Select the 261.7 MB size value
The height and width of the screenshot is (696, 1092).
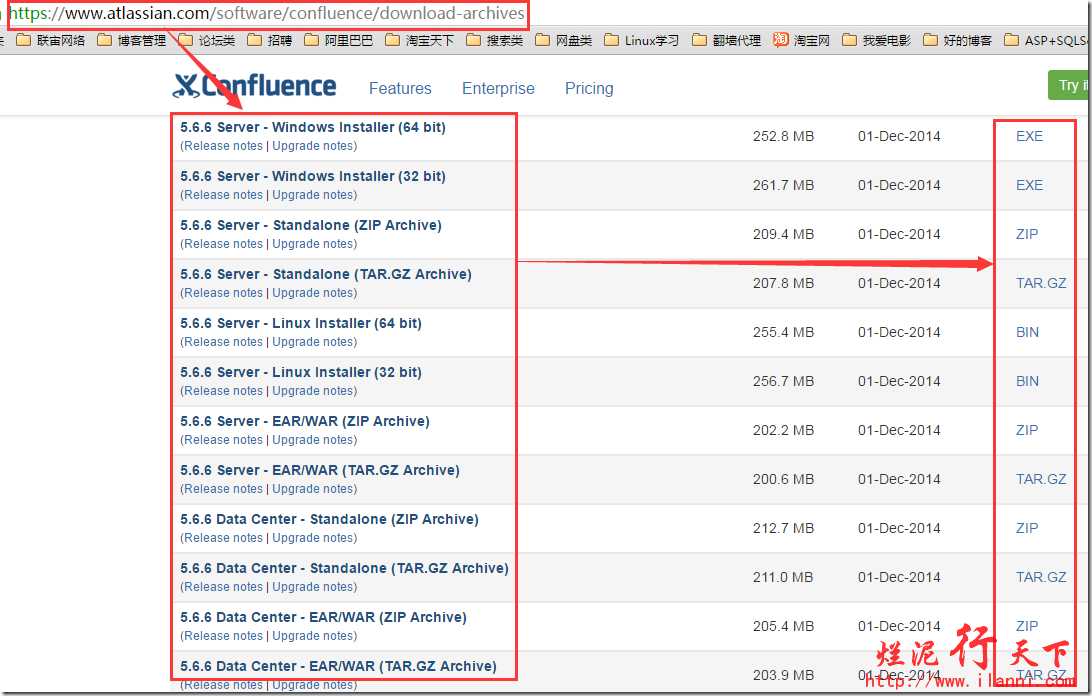pyautogui.click(x=783, y=185)
